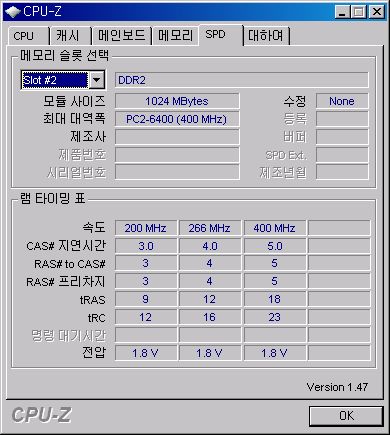Image resolution: width=390 pixels, height=435 pixels.
Task: Switch to the 메모리 tab
Action: [175, 36]
